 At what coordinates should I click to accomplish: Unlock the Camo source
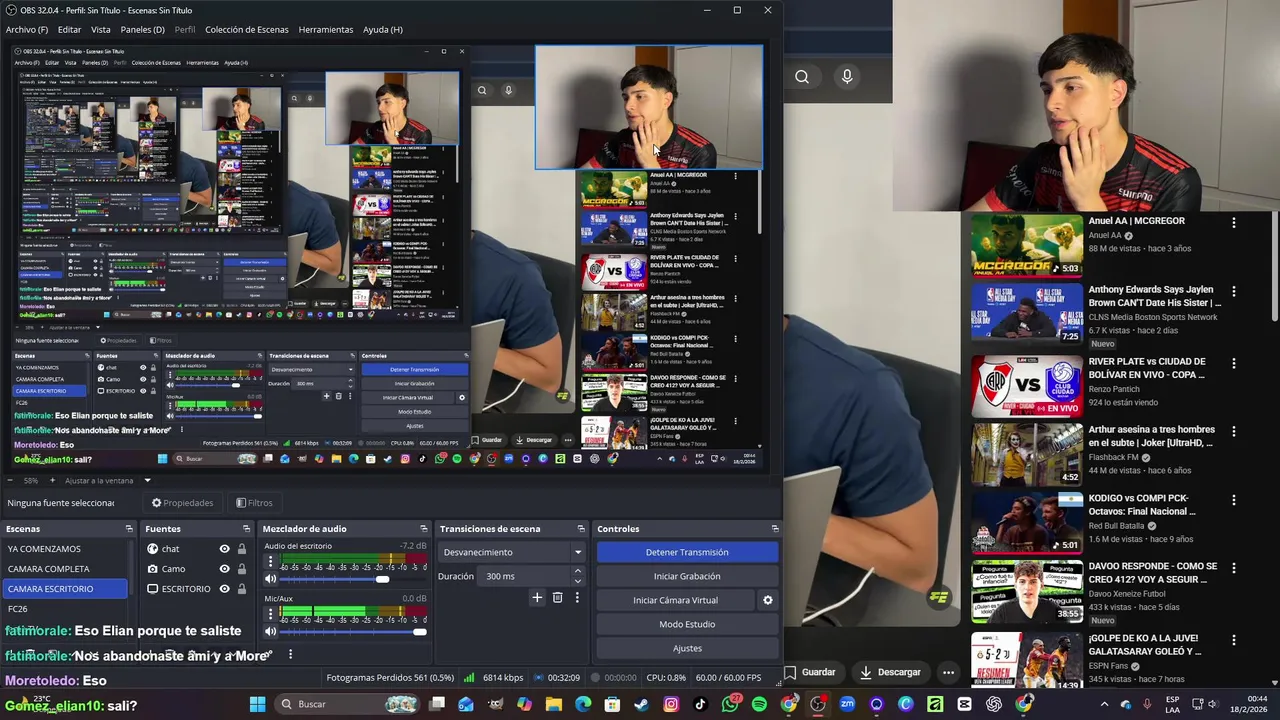click(241, 569)
